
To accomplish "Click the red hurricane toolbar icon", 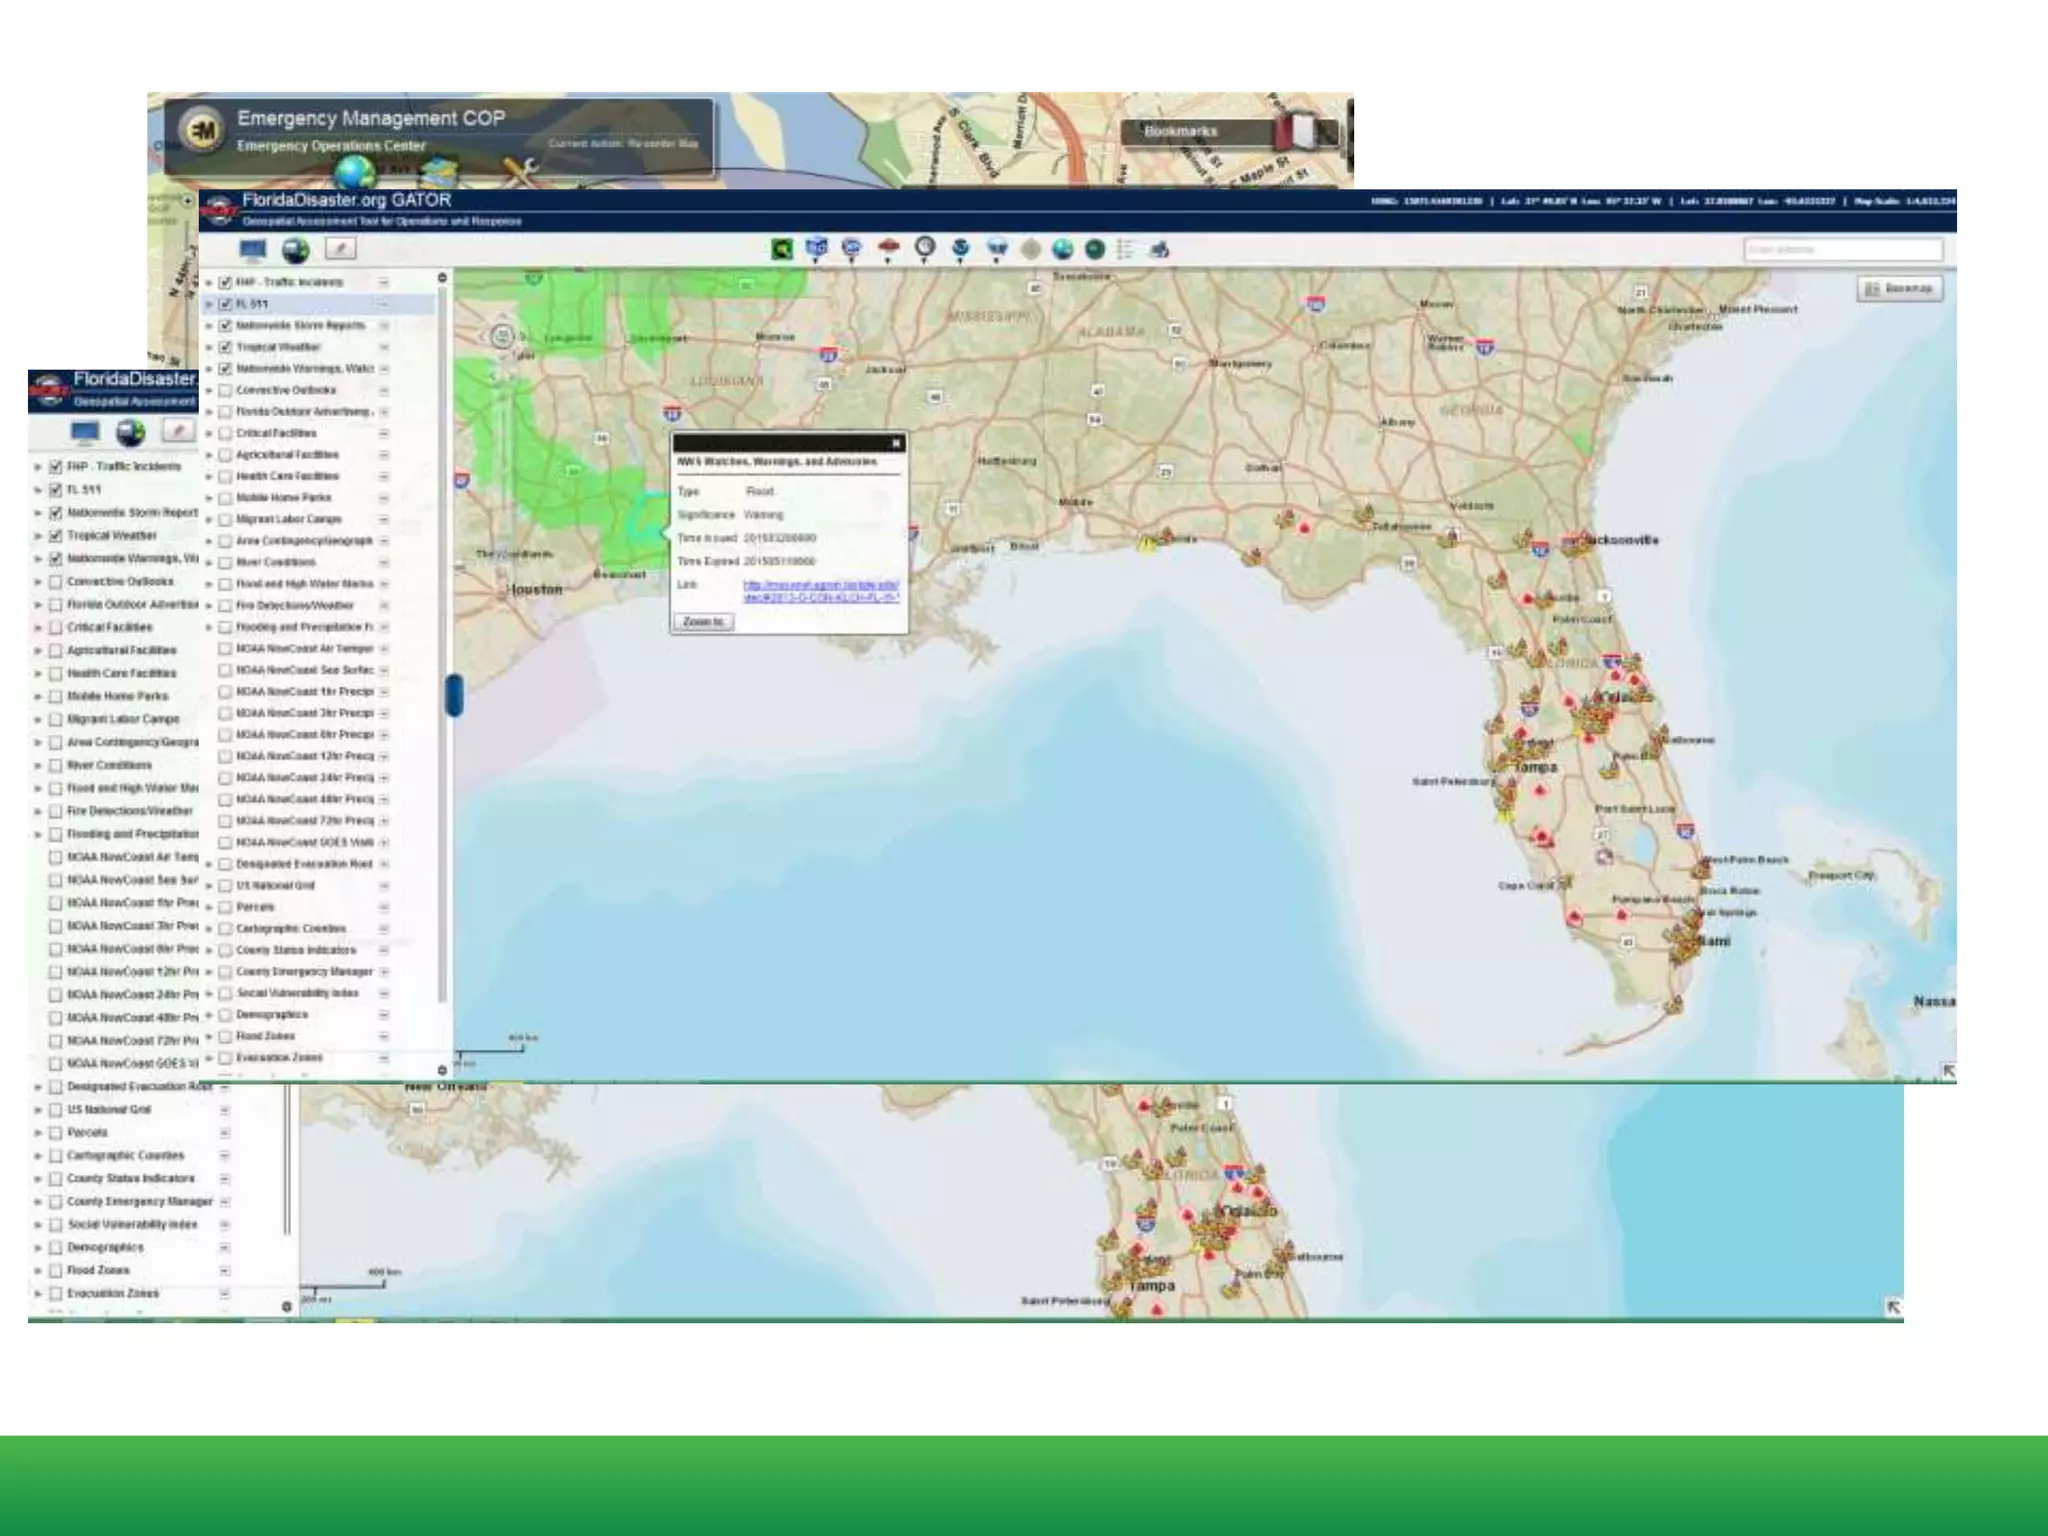I will pos(888,247).
